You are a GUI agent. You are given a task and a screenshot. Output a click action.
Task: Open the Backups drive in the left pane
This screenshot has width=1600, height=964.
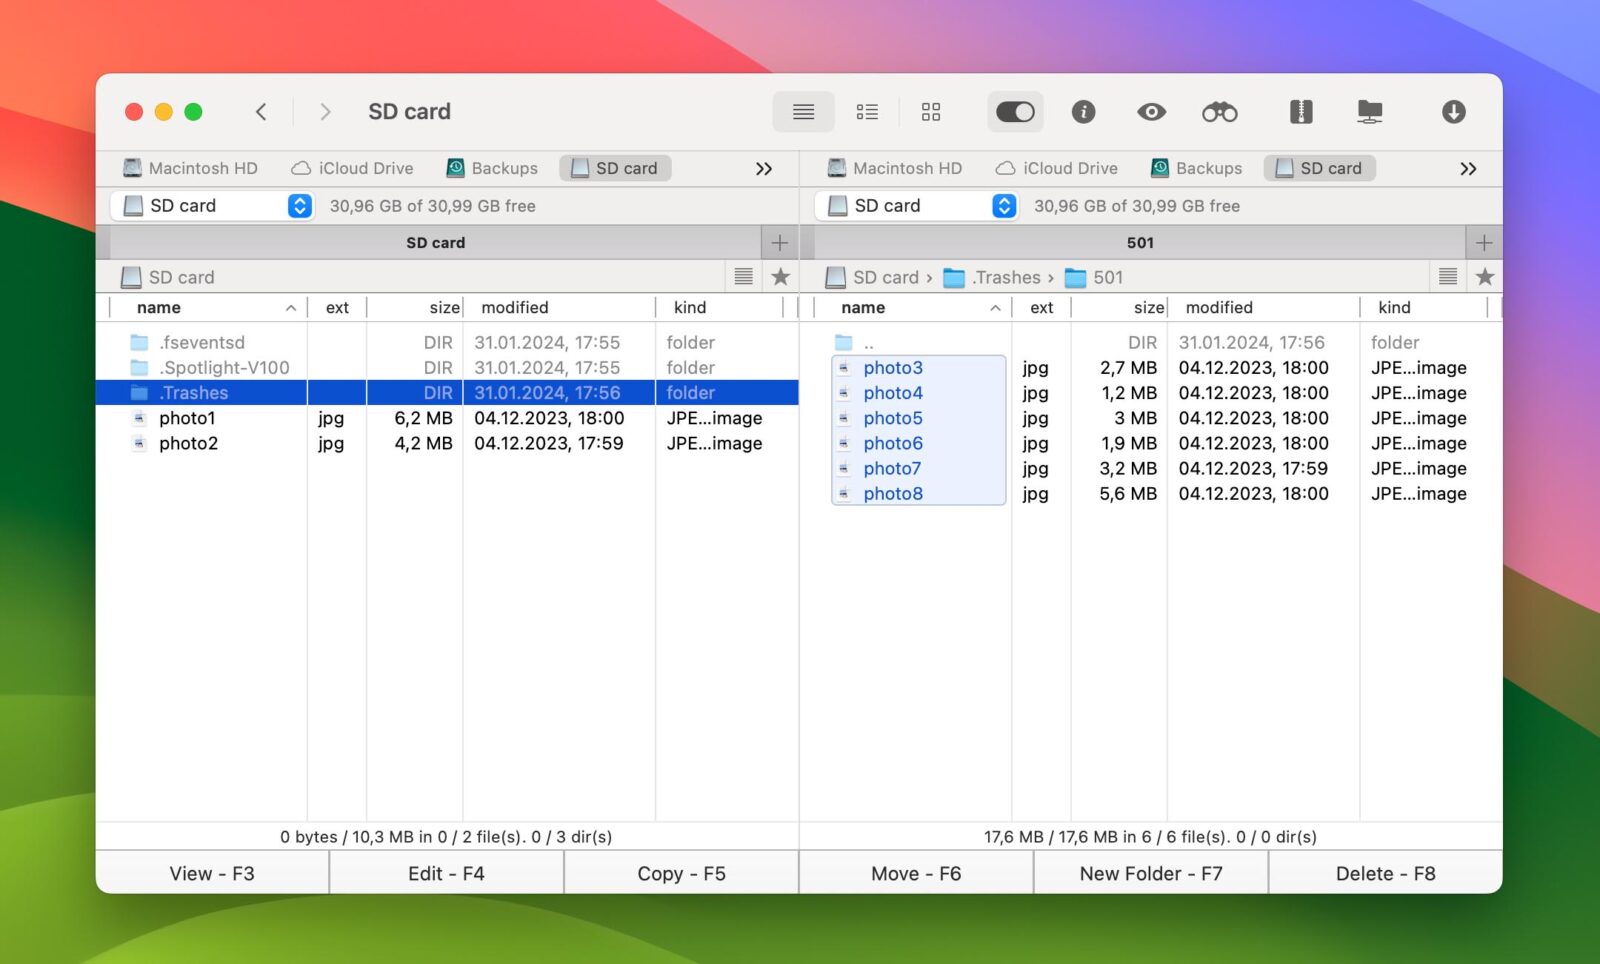coord(492,168)
